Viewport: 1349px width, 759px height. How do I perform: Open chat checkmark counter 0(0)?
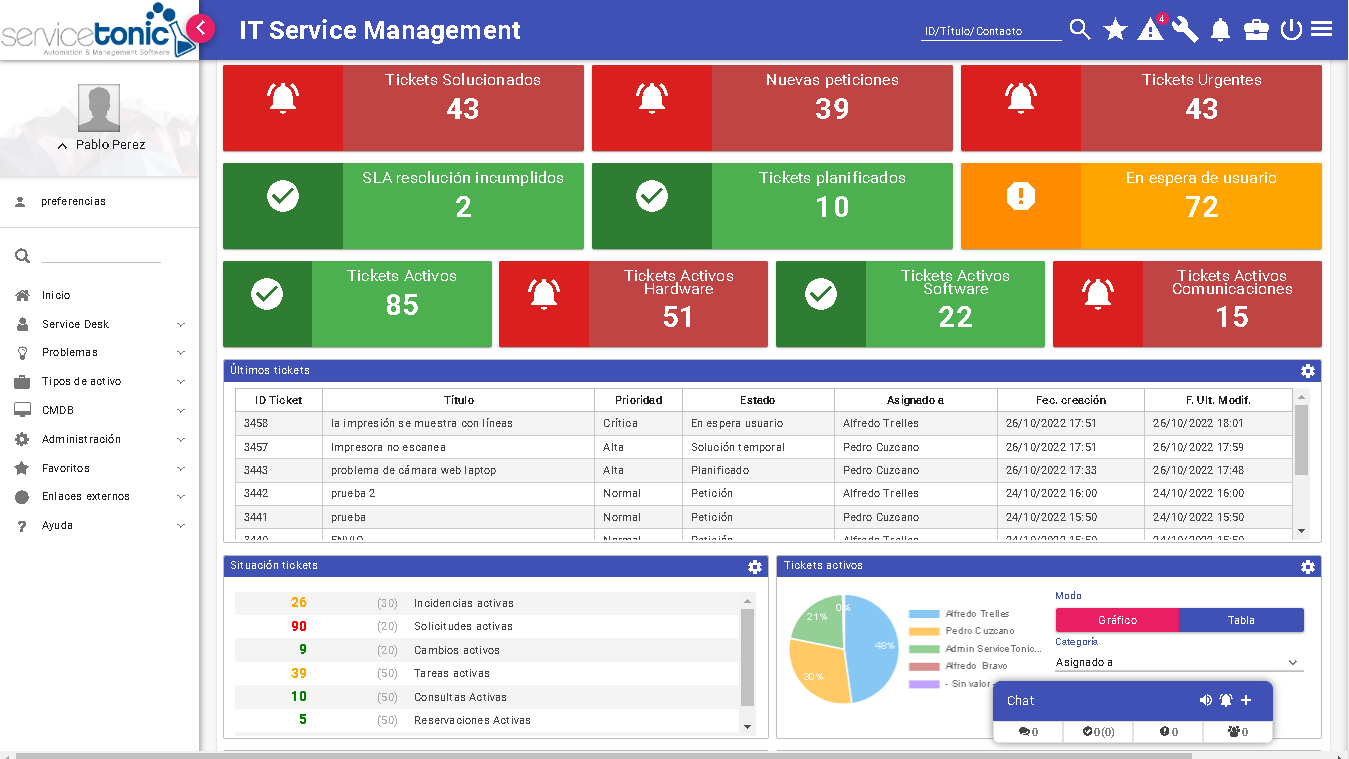pyautogui.click(x=1098, y=732)
